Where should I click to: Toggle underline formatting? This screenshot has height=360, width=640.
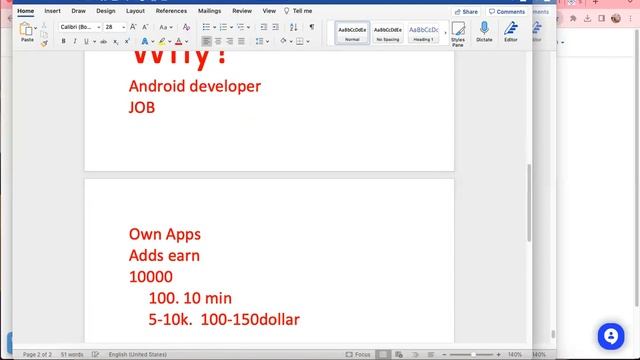tap(86, 41)
